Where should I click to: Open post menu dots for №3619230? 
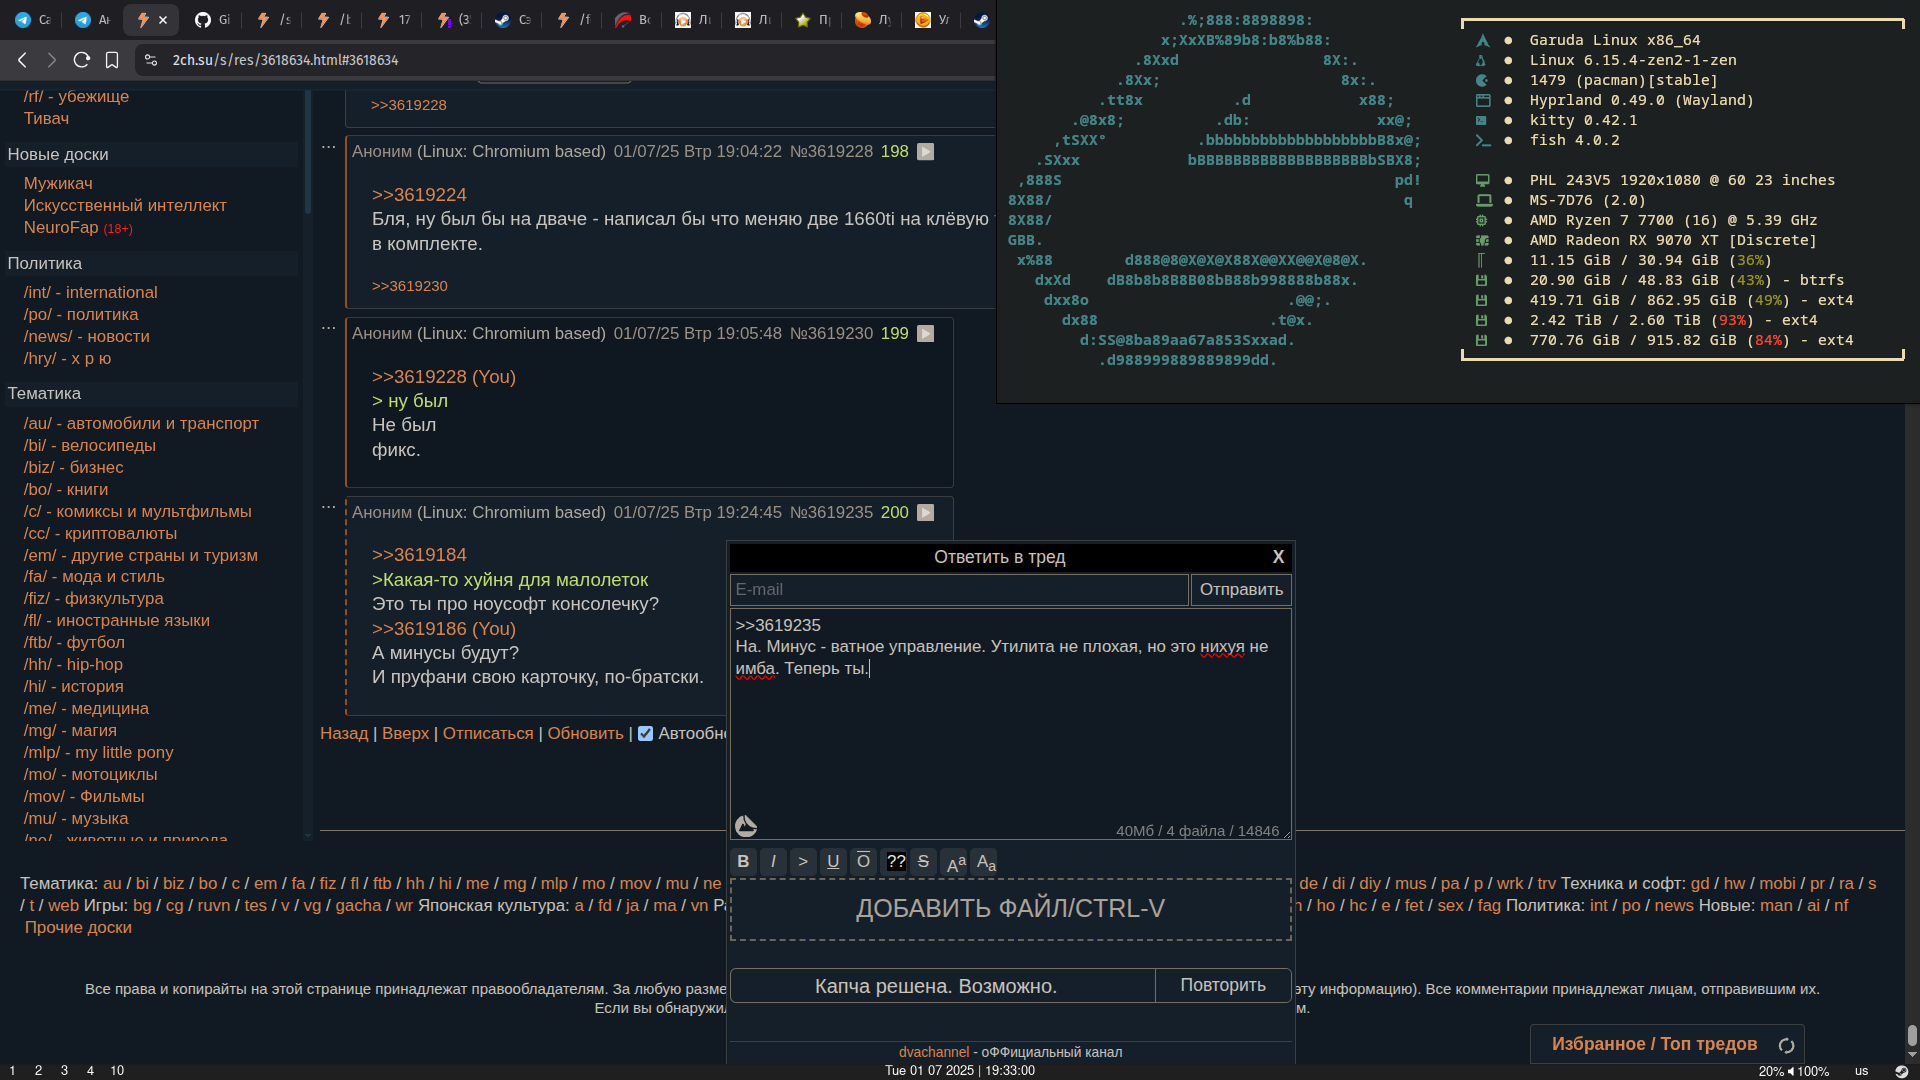click(x=328, y=329)
